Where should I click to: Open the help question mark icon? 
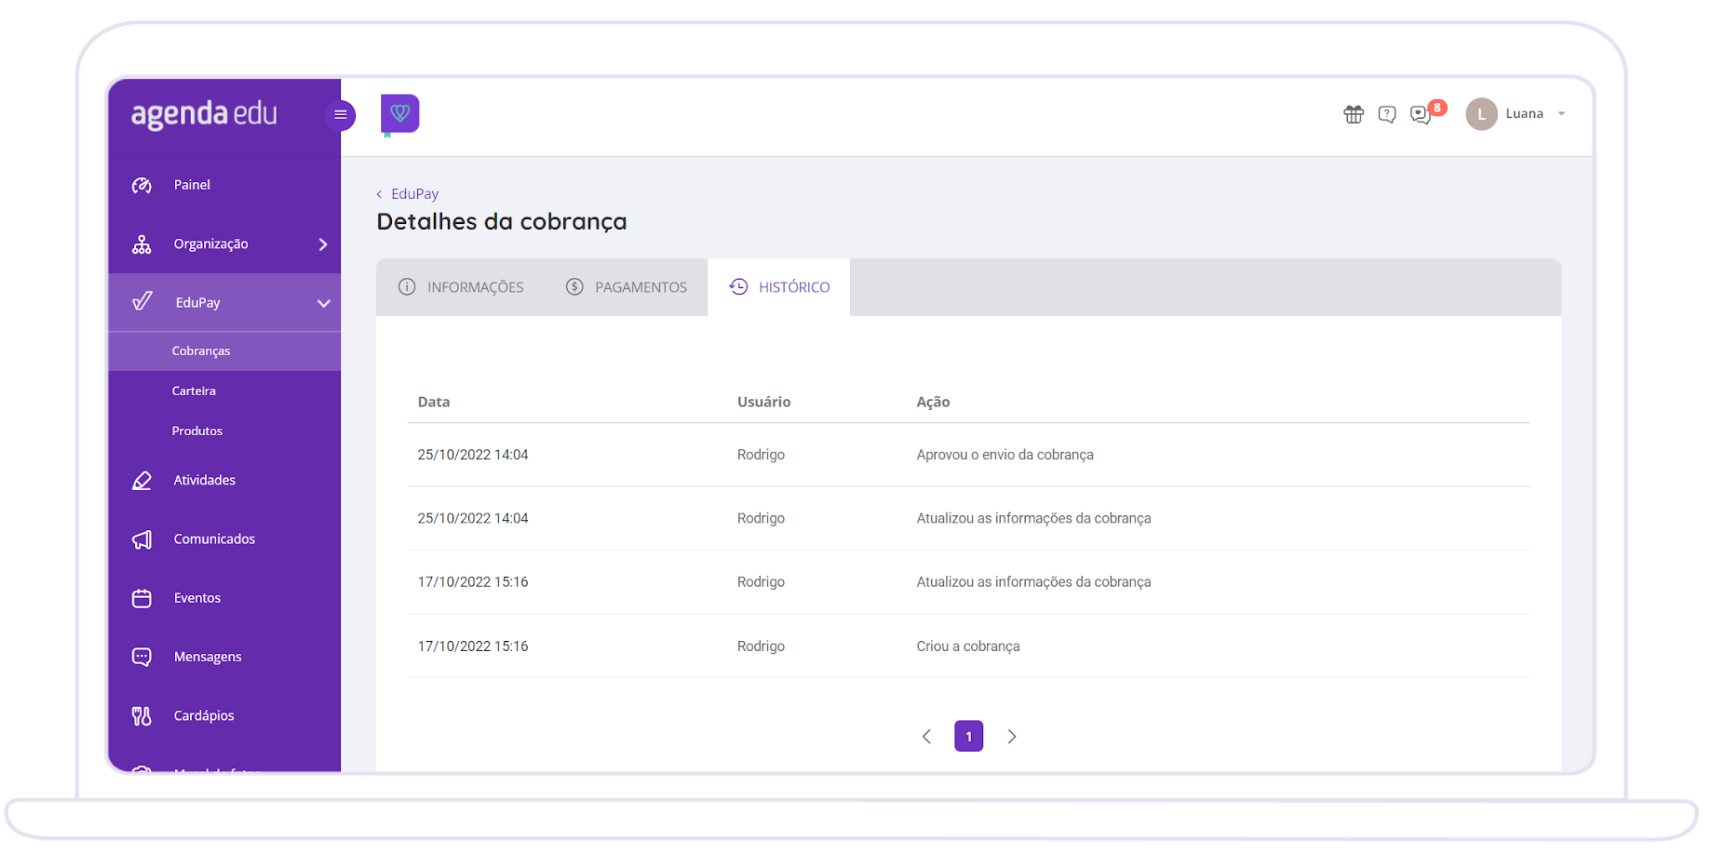1387,114
